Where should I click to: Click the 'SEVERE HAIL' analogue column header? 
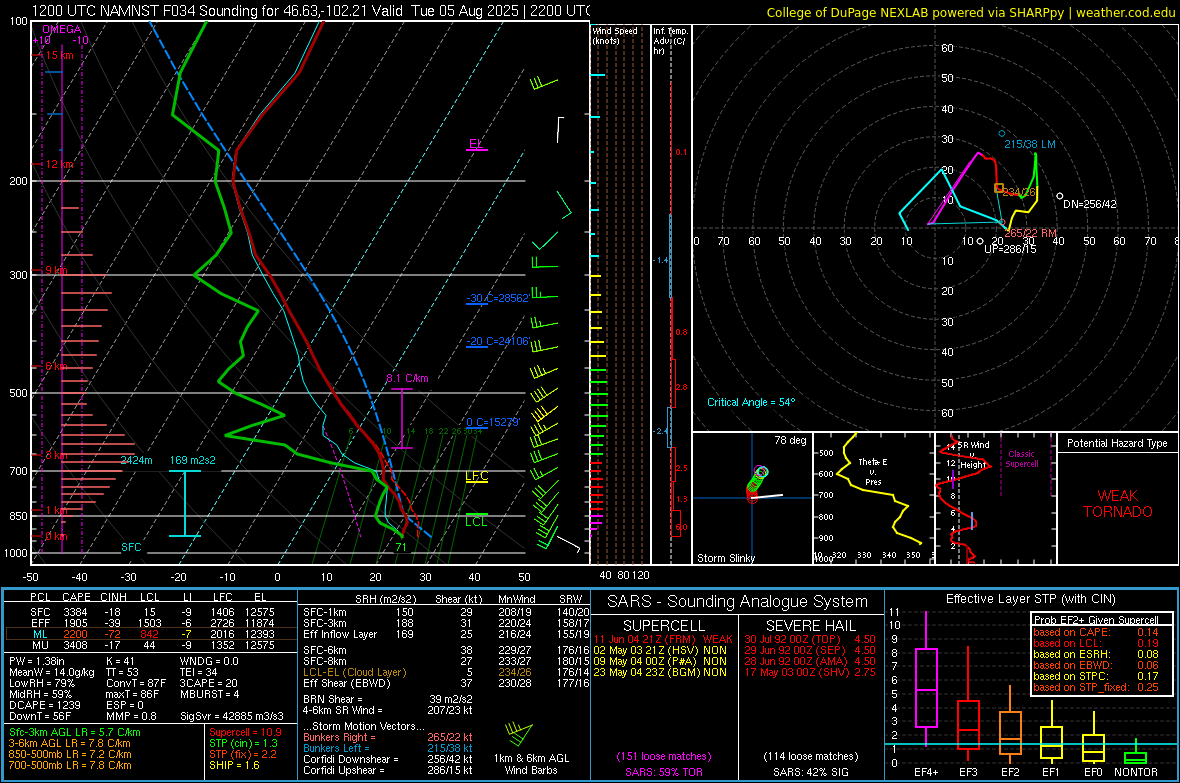tap(810, 626)
